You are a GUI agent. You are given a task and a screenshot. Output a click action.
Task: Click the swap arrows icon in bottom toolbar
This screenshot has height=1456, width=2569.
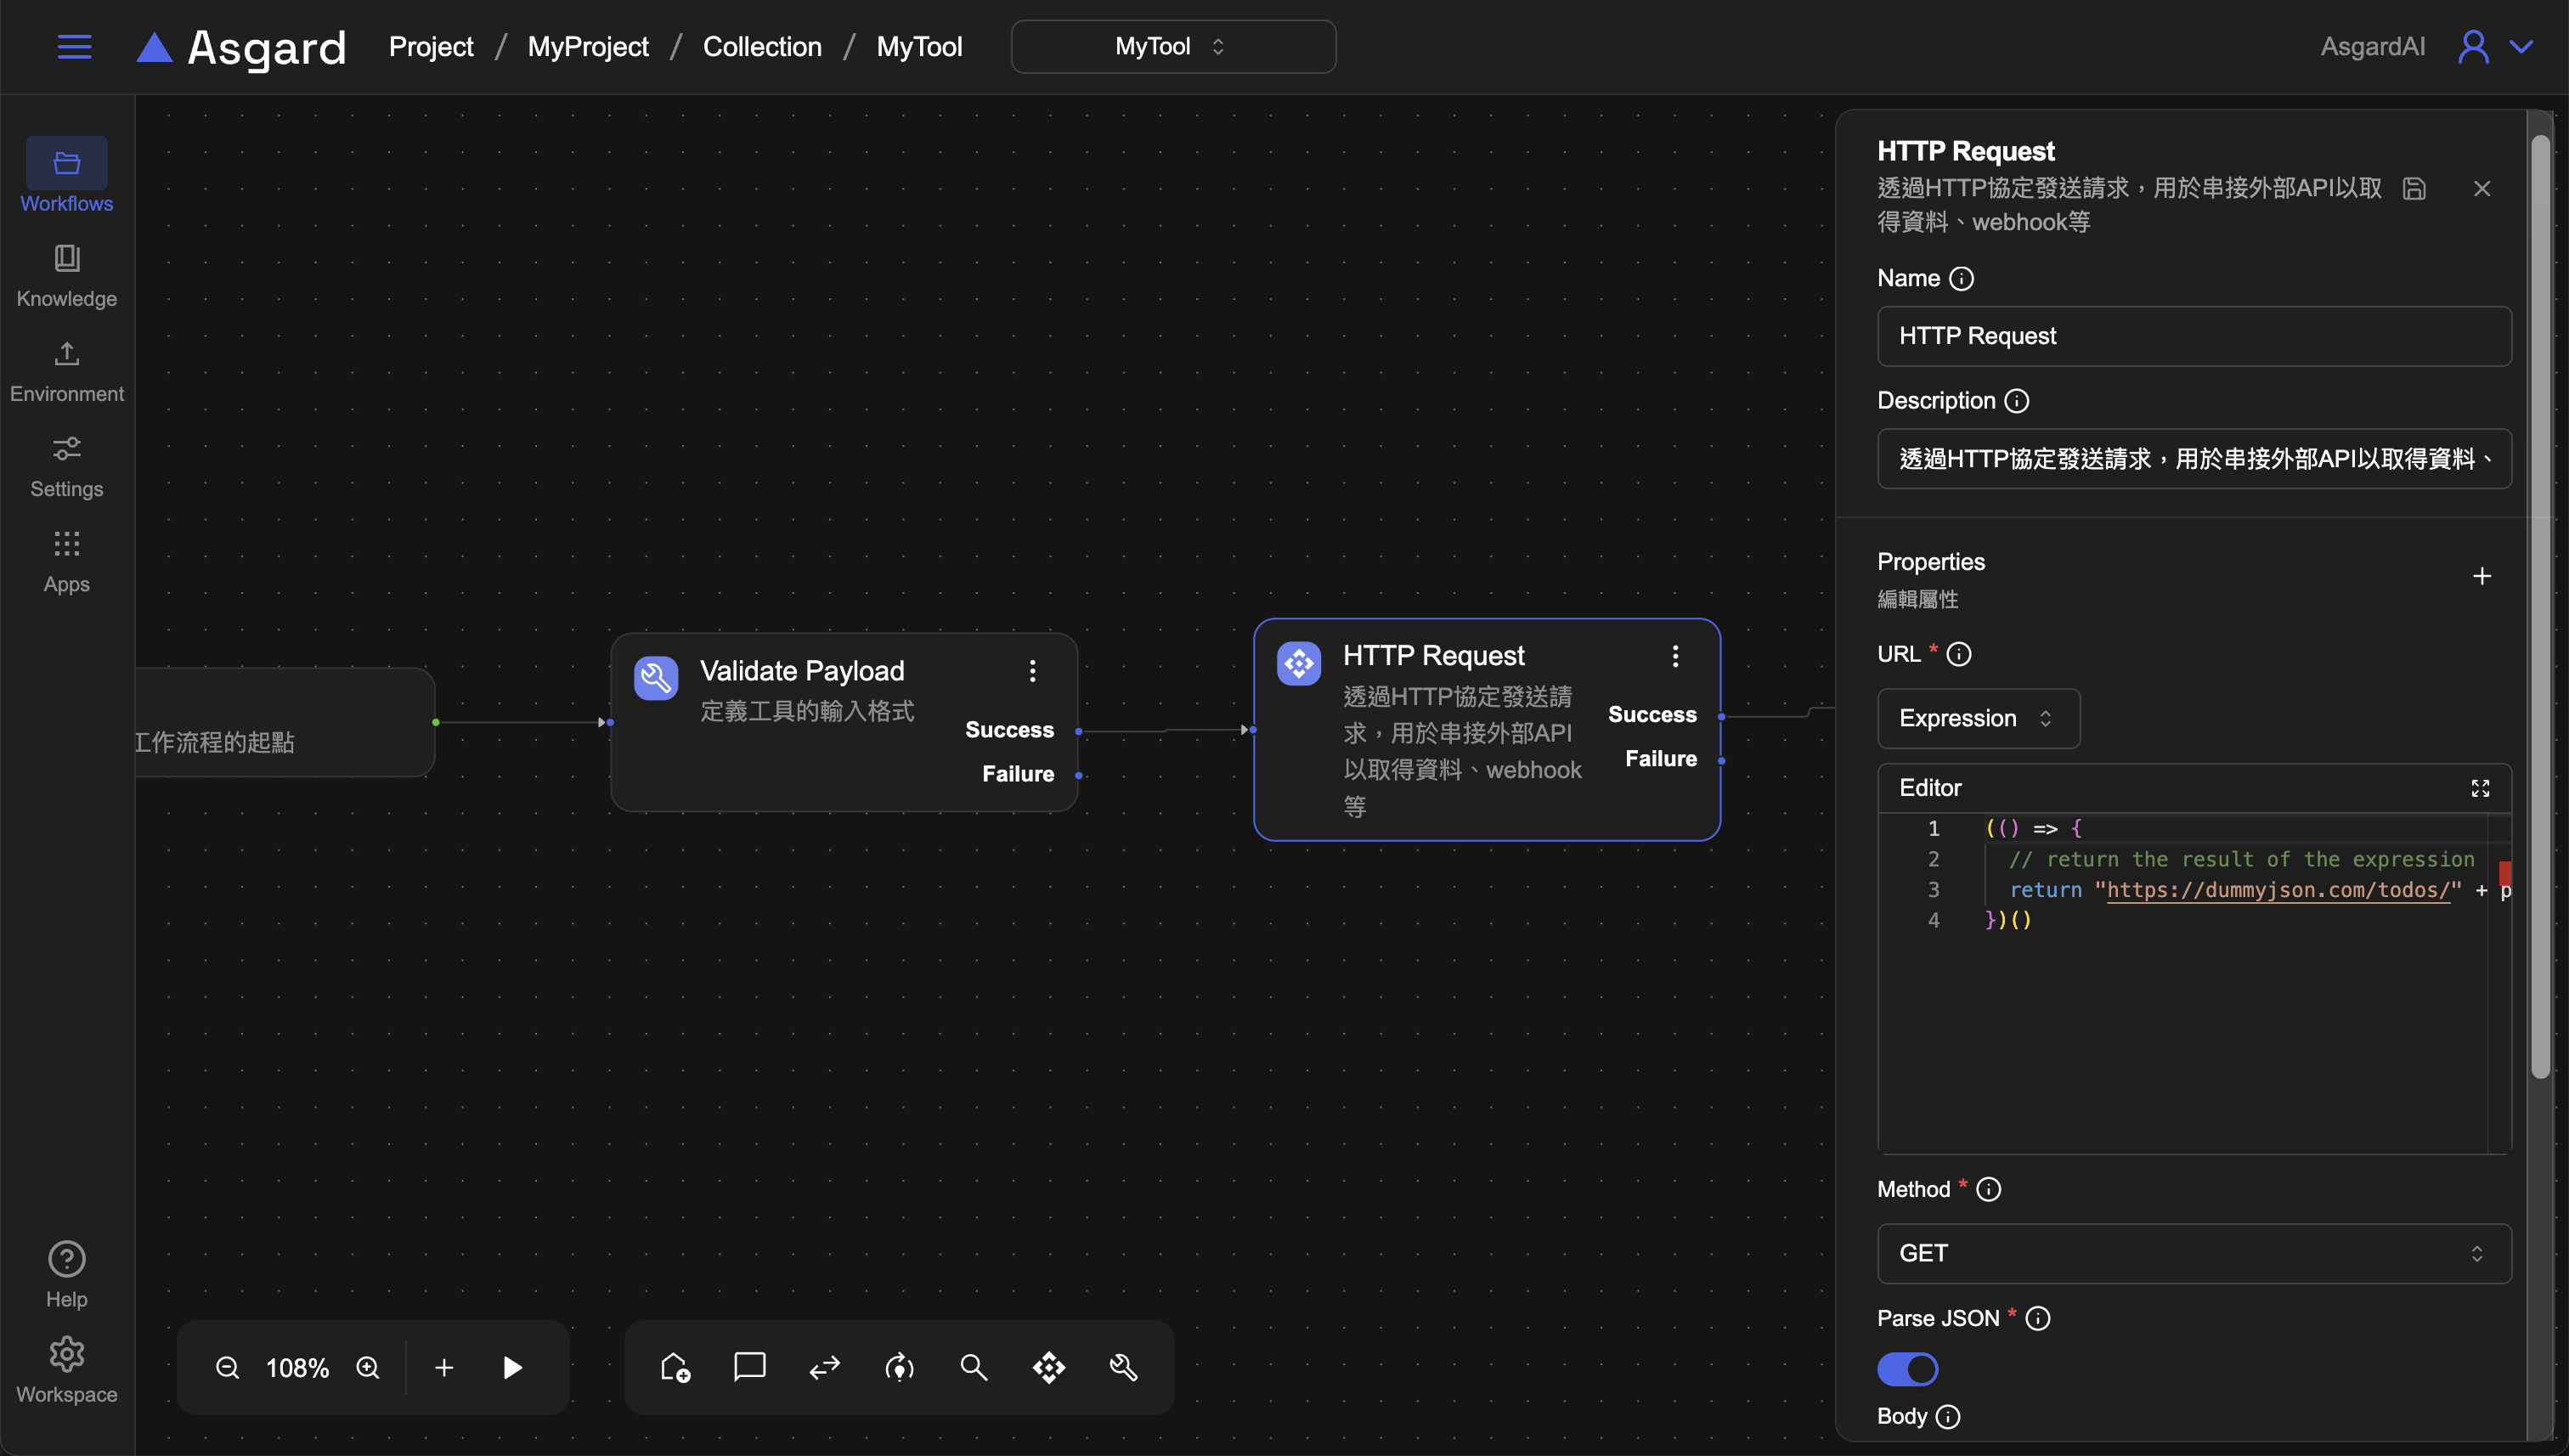(x=824, y=1367)
